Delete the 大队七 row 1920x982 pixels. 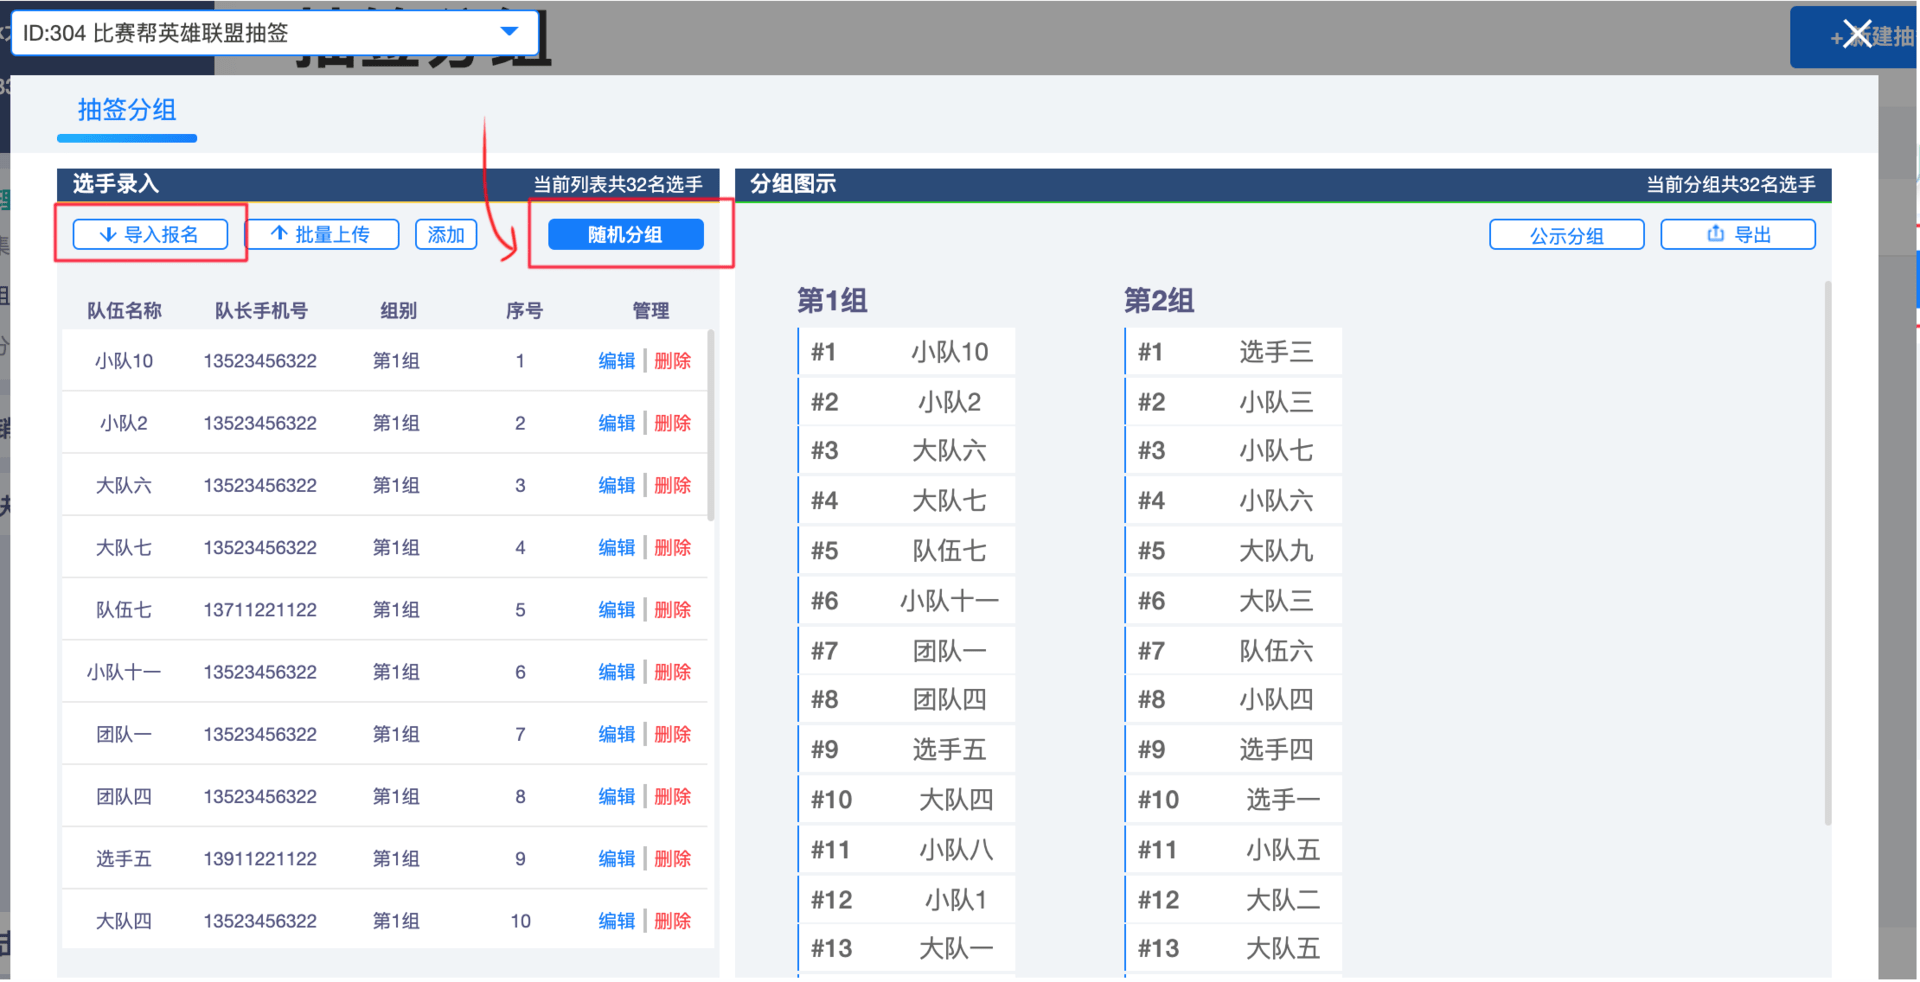click(x=673, y=548)
